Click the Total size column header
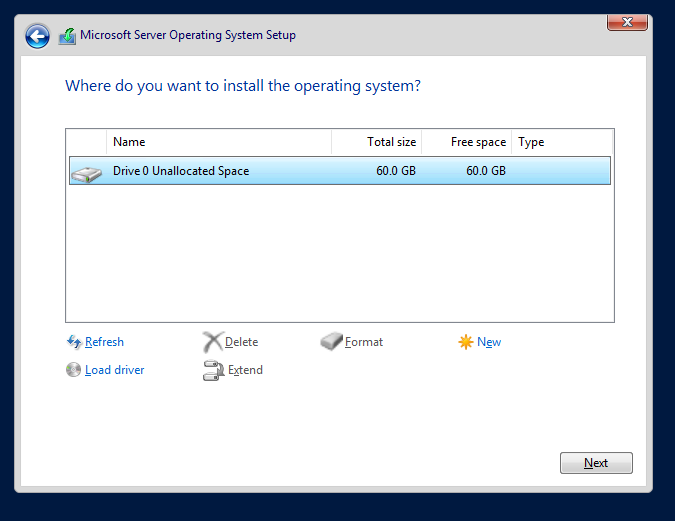Screen dimensions: 675x521 coord(376,142)
